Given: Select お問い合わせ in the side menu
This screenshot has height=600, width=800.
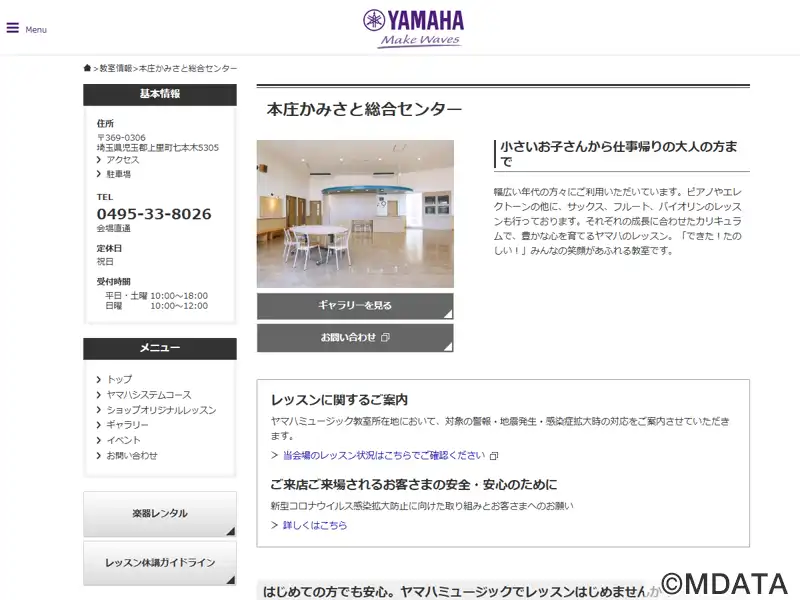Looking at the screenshot, I should (x=132, y=455).
